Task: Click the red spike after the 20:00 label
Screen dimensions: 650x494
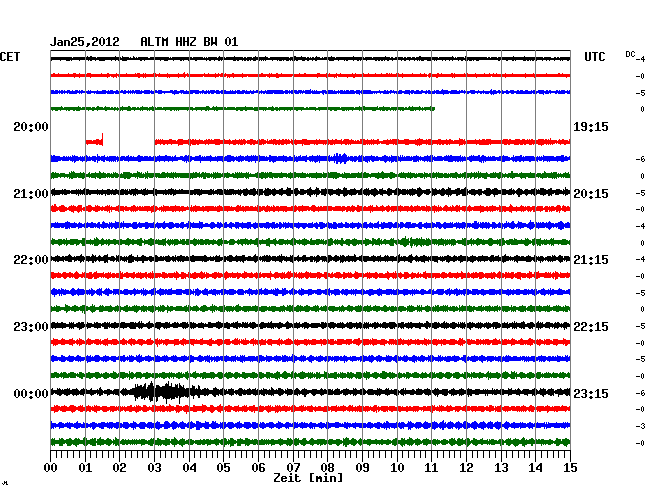Action: 102,140
